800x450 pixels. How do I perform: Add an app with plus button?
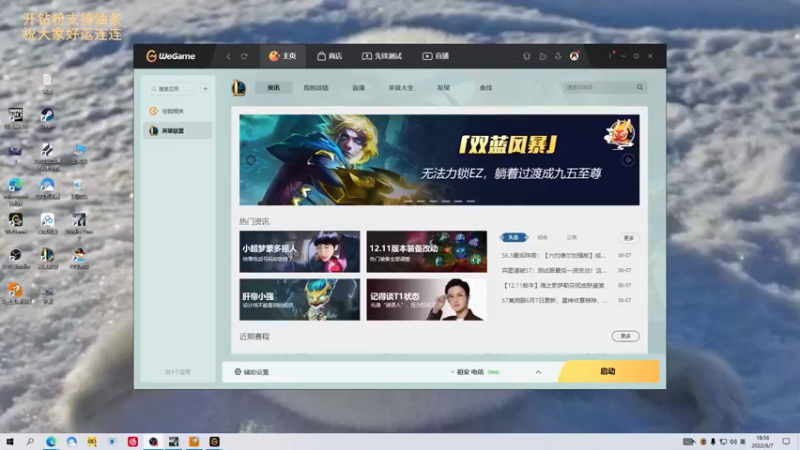pos(205,89)
